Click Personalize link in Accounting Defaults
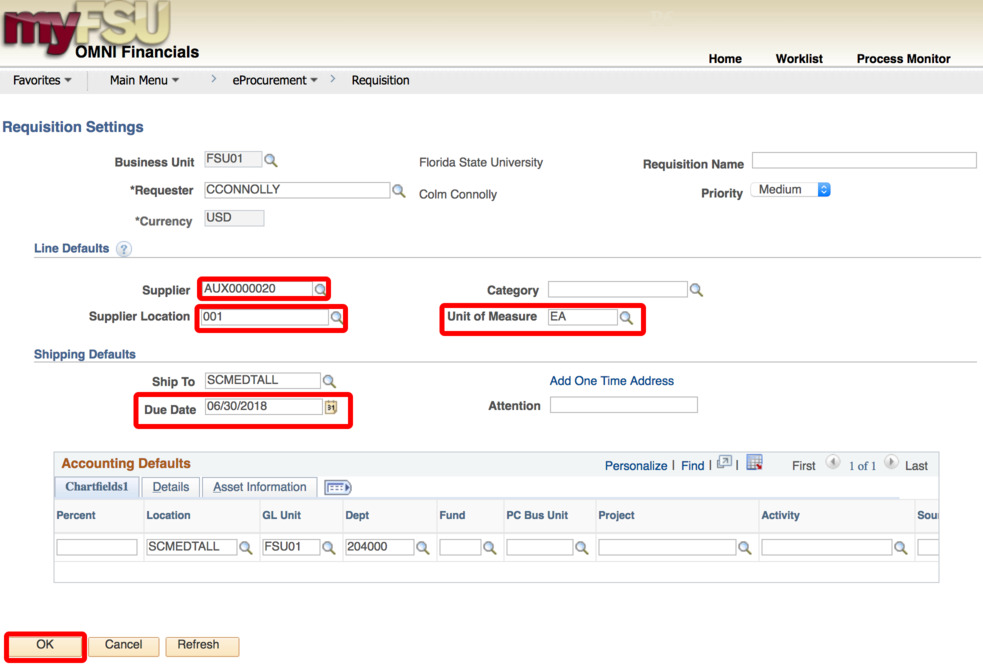 [x=636, y=466]
